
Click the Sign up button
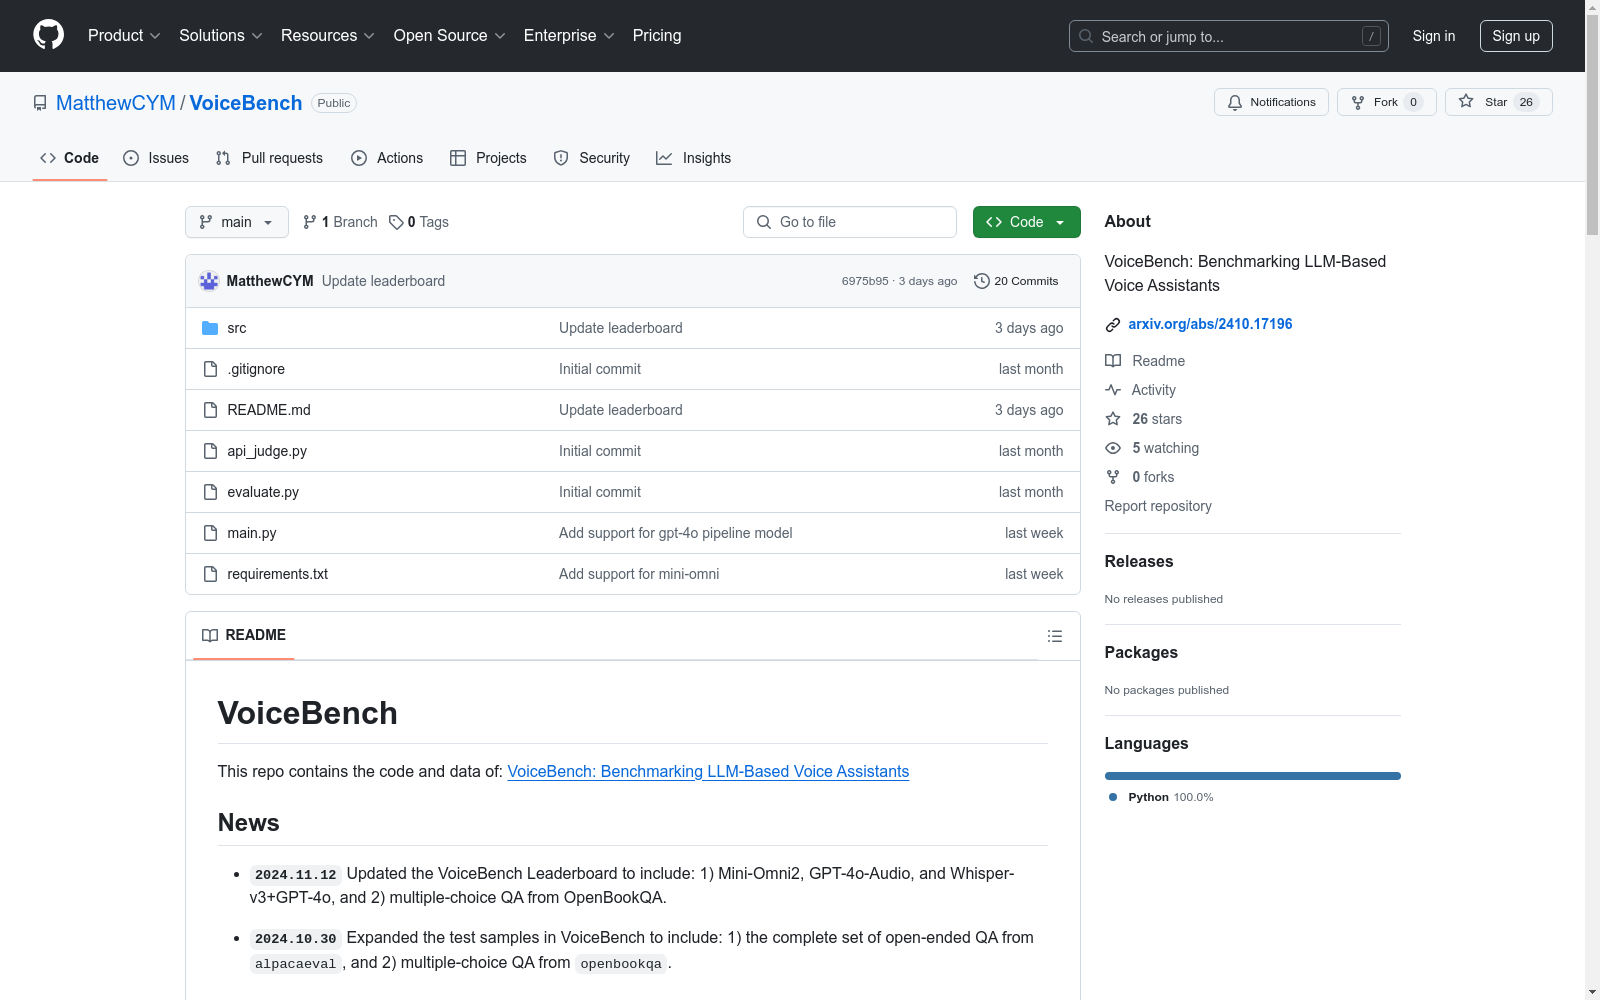click(x=1516, y=36)
